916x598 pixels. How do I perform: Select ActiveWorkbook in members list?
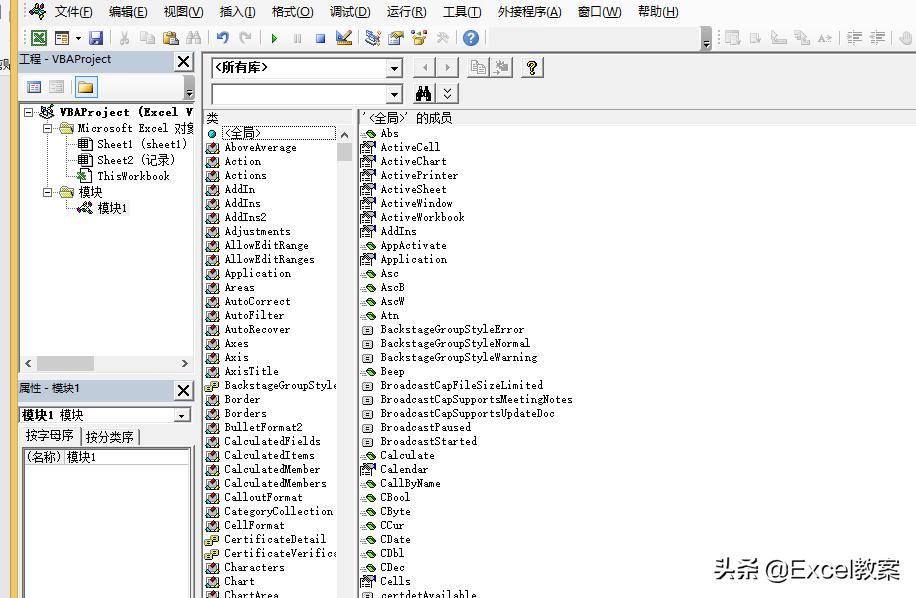[421, 217]
